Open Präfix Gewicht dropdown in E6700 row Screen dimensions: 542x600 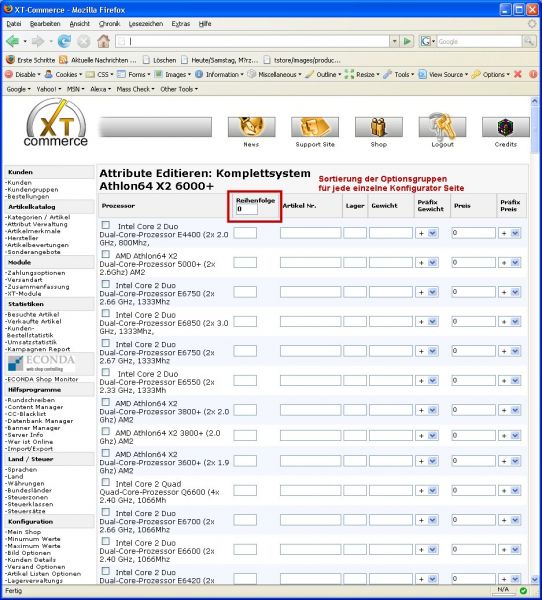pyautogui.click(x=427, y=520)
